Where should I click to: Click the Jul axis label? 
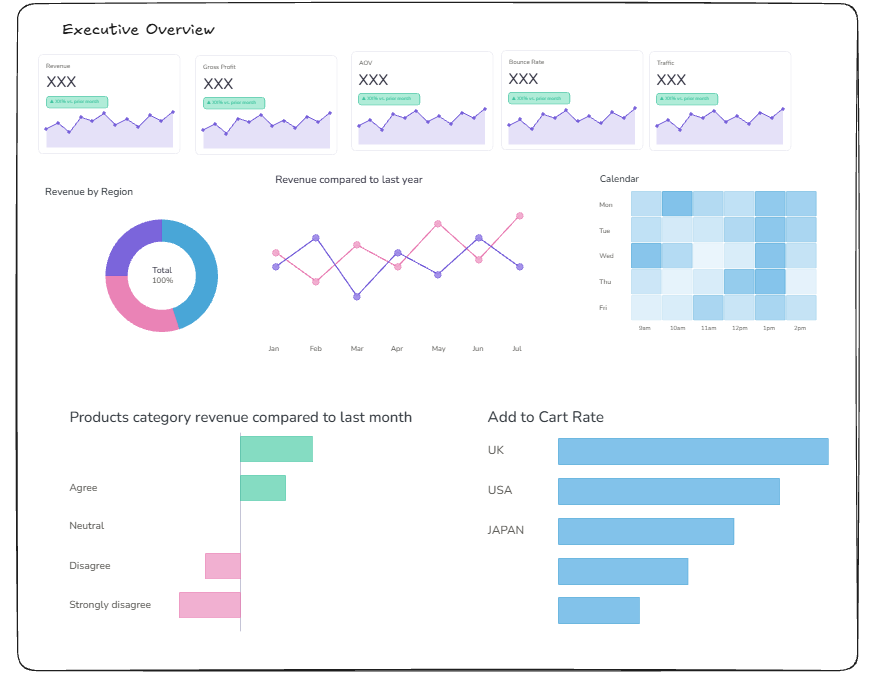(517, 348)
